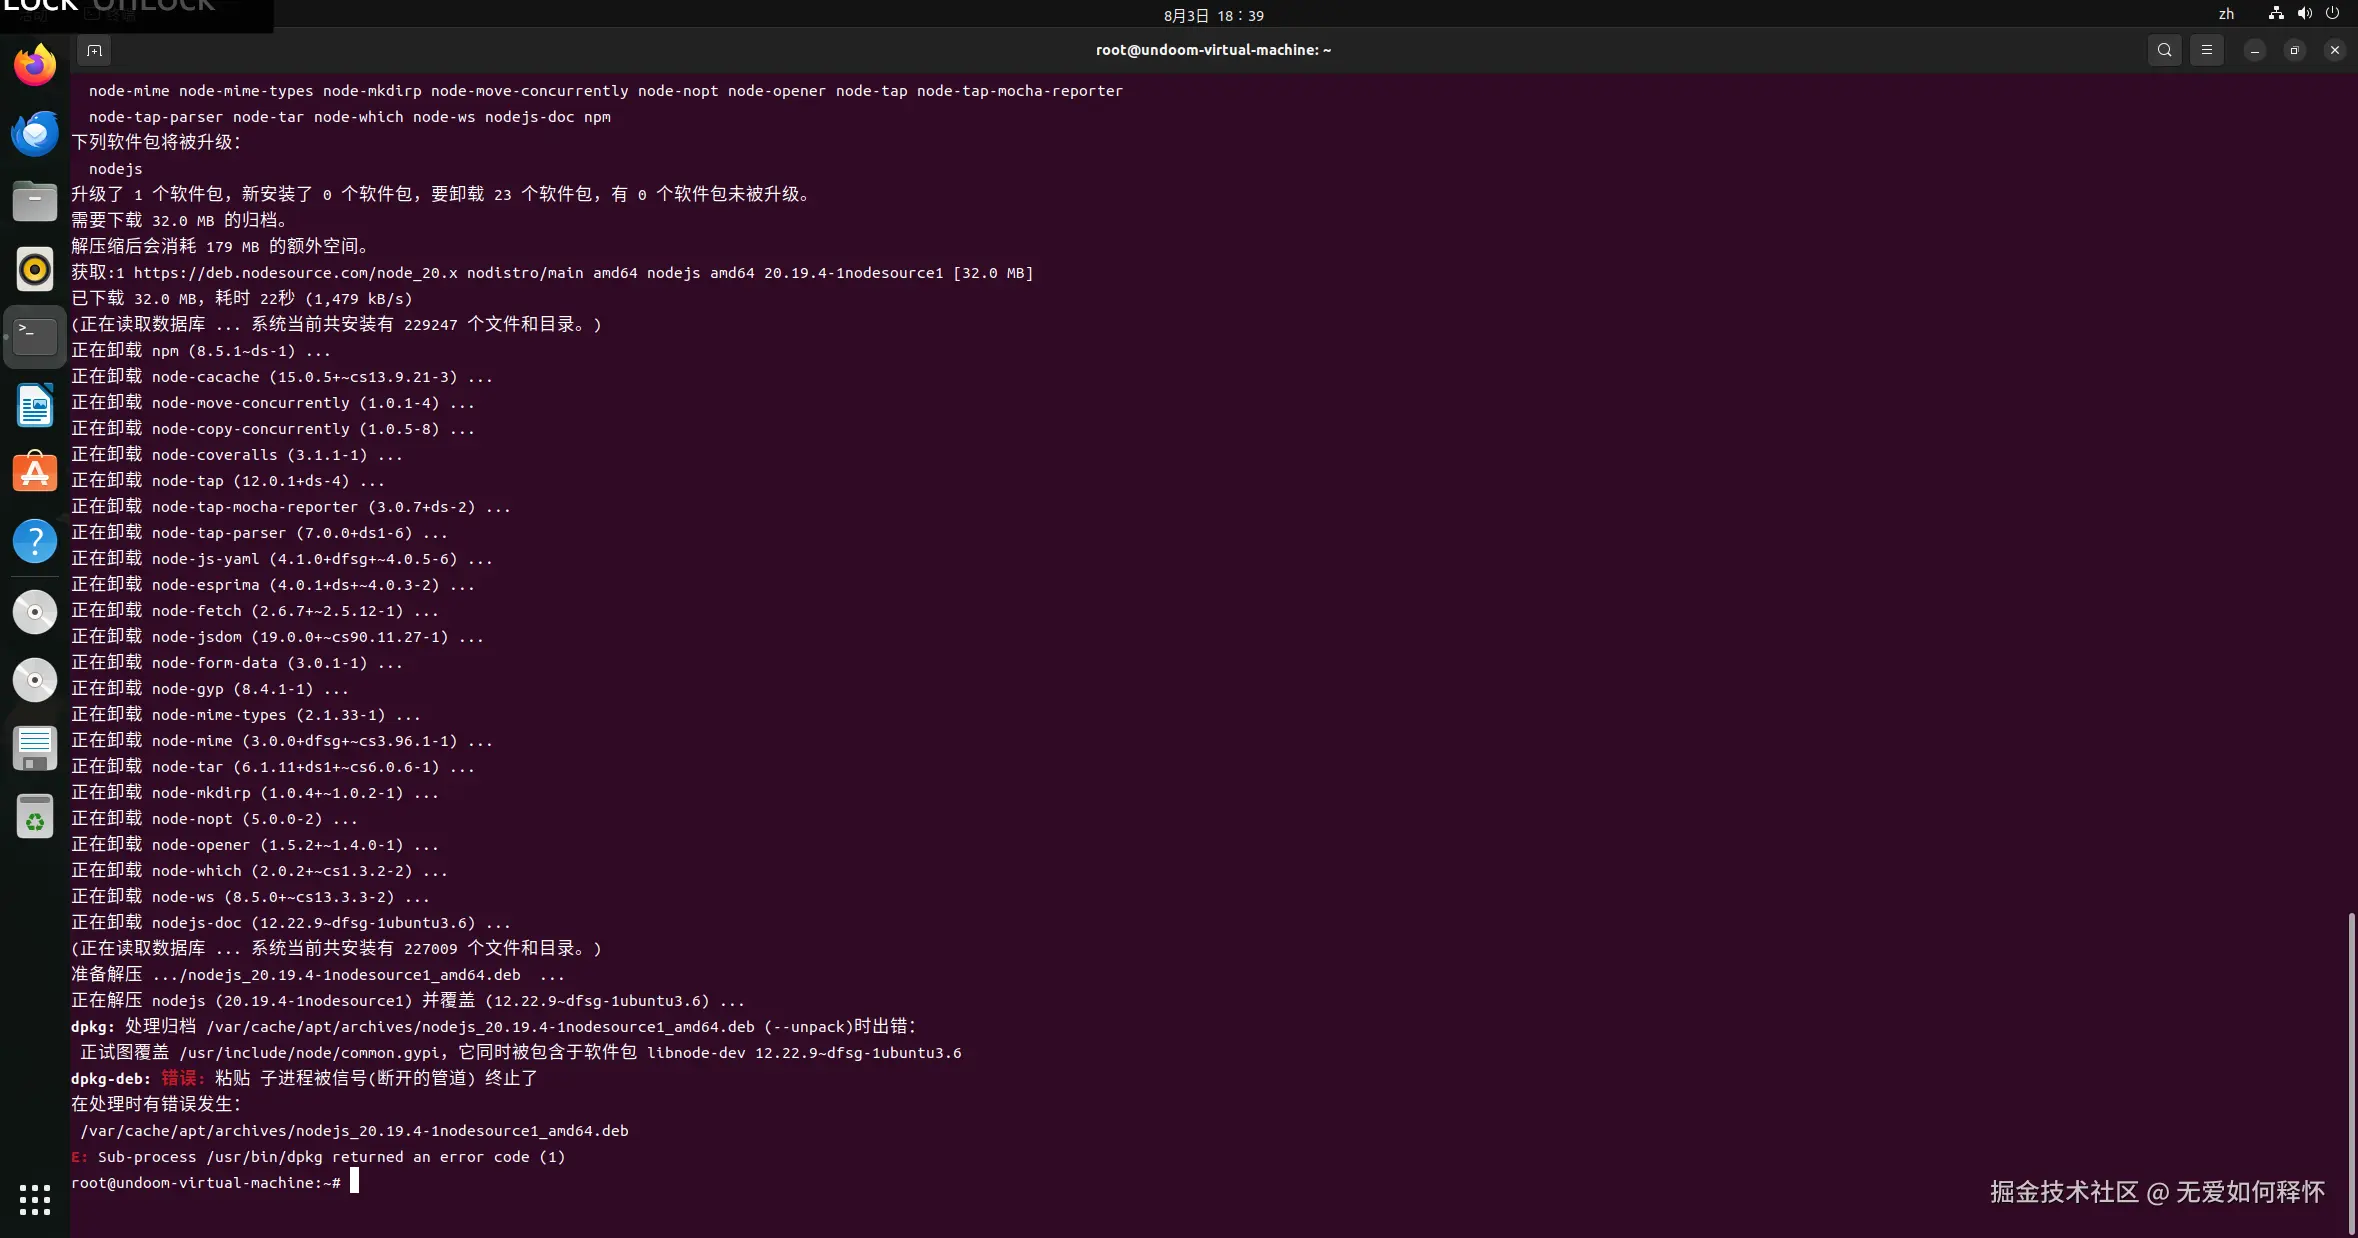2358x1238 pixels.
Task: Click the second mounted disc icon
Action: pos(35,680)
